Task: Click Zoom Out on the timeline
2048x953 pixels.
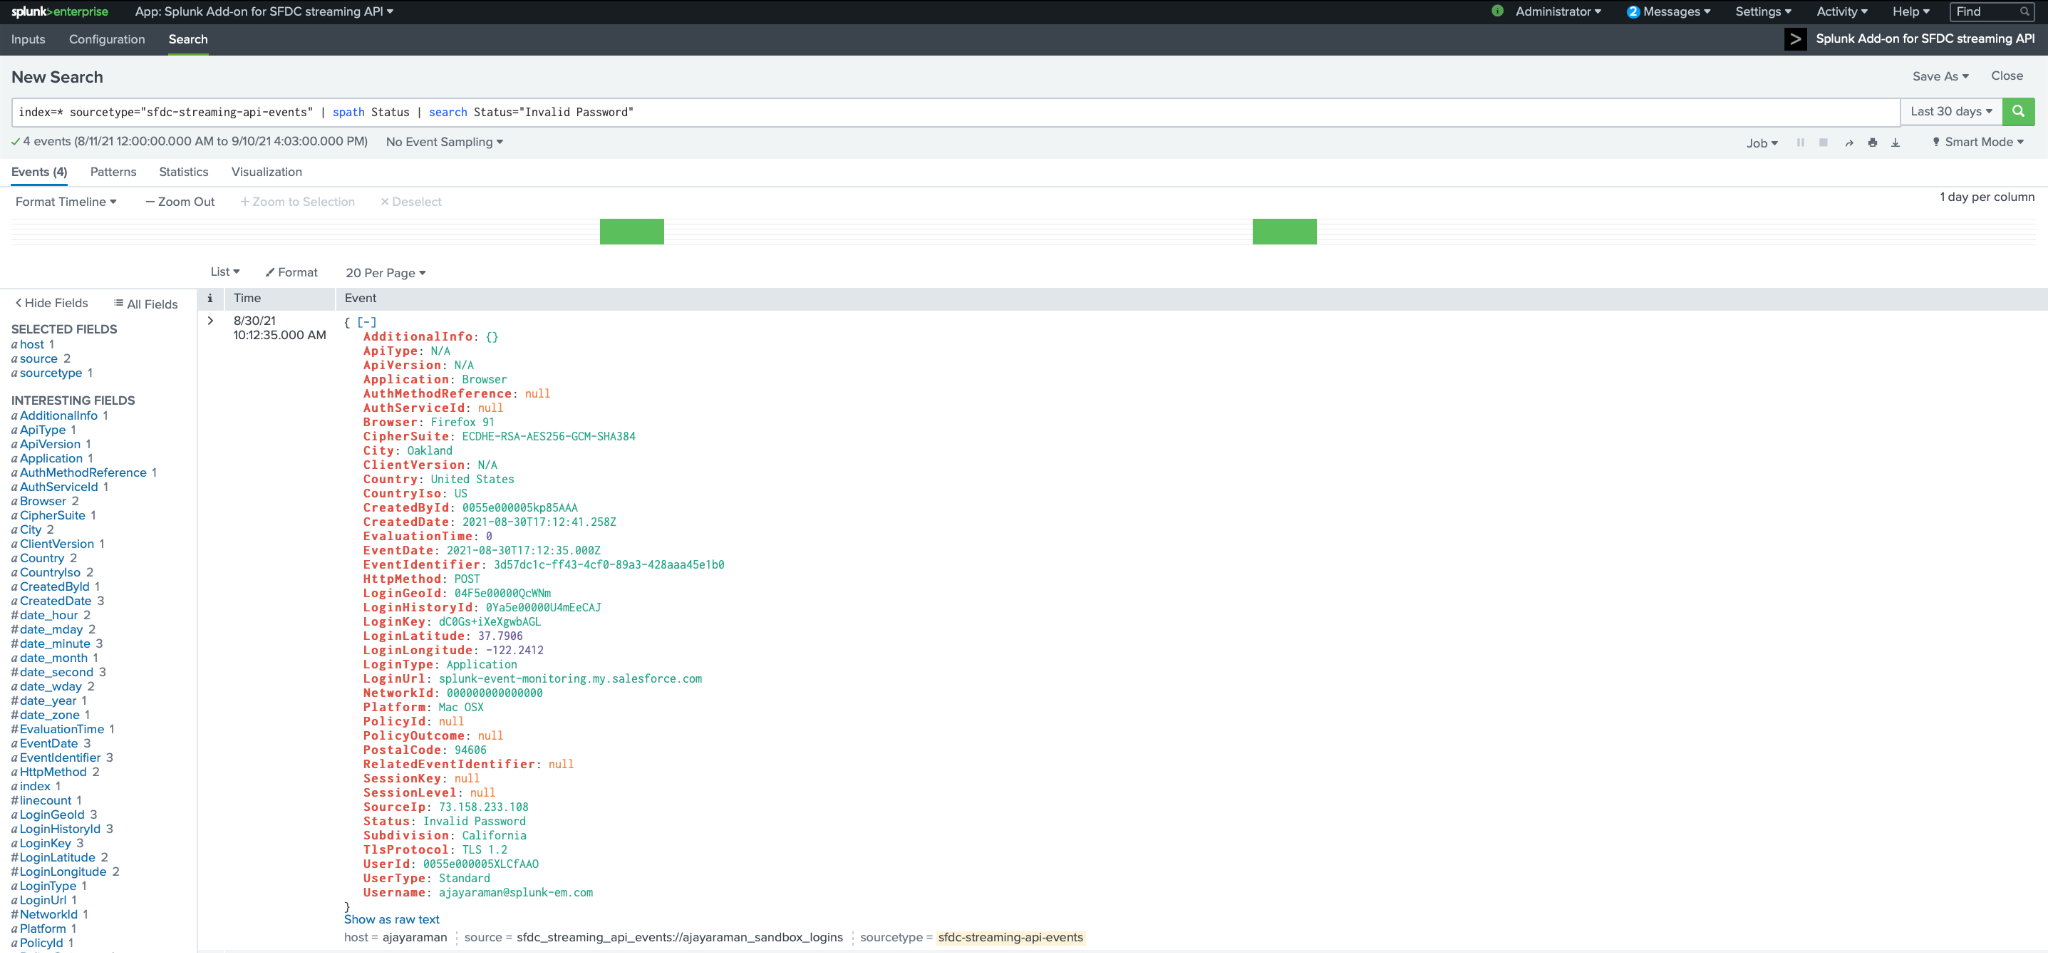Action: point(180,202)
